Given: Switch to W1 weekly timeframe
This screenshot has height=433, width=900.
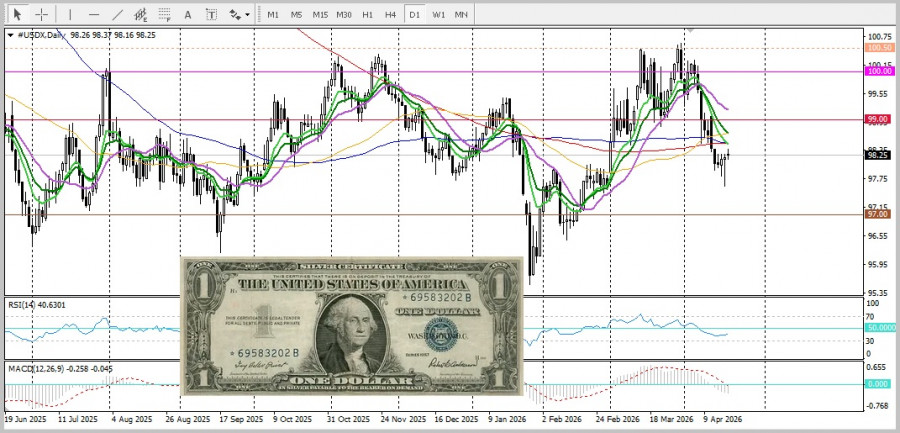Looking at the screenshot, I should point(439,14).
